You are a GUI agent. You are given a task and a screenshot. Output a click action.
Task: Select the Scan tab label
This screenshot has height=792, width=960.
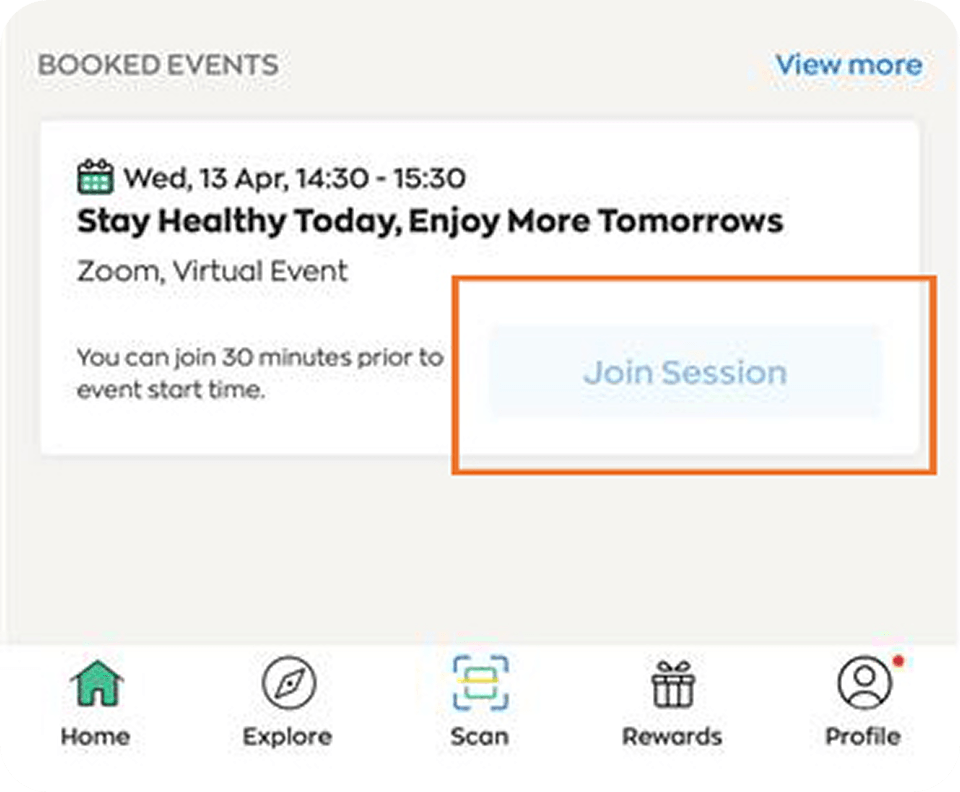click(479, 737)
